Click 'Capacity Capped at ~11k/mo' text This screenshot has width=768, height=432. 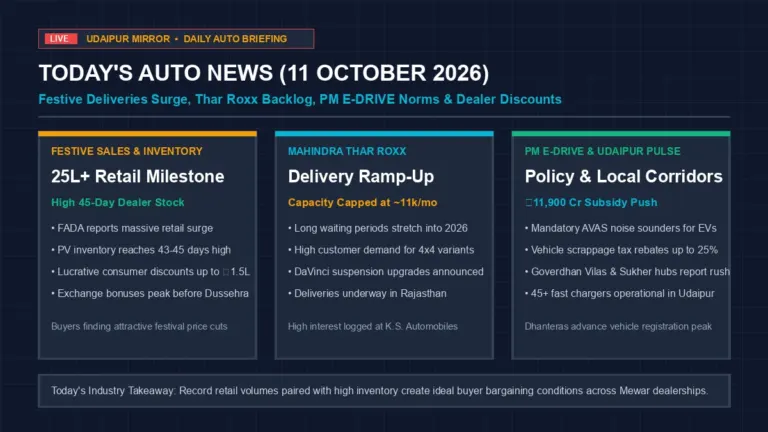362,202
